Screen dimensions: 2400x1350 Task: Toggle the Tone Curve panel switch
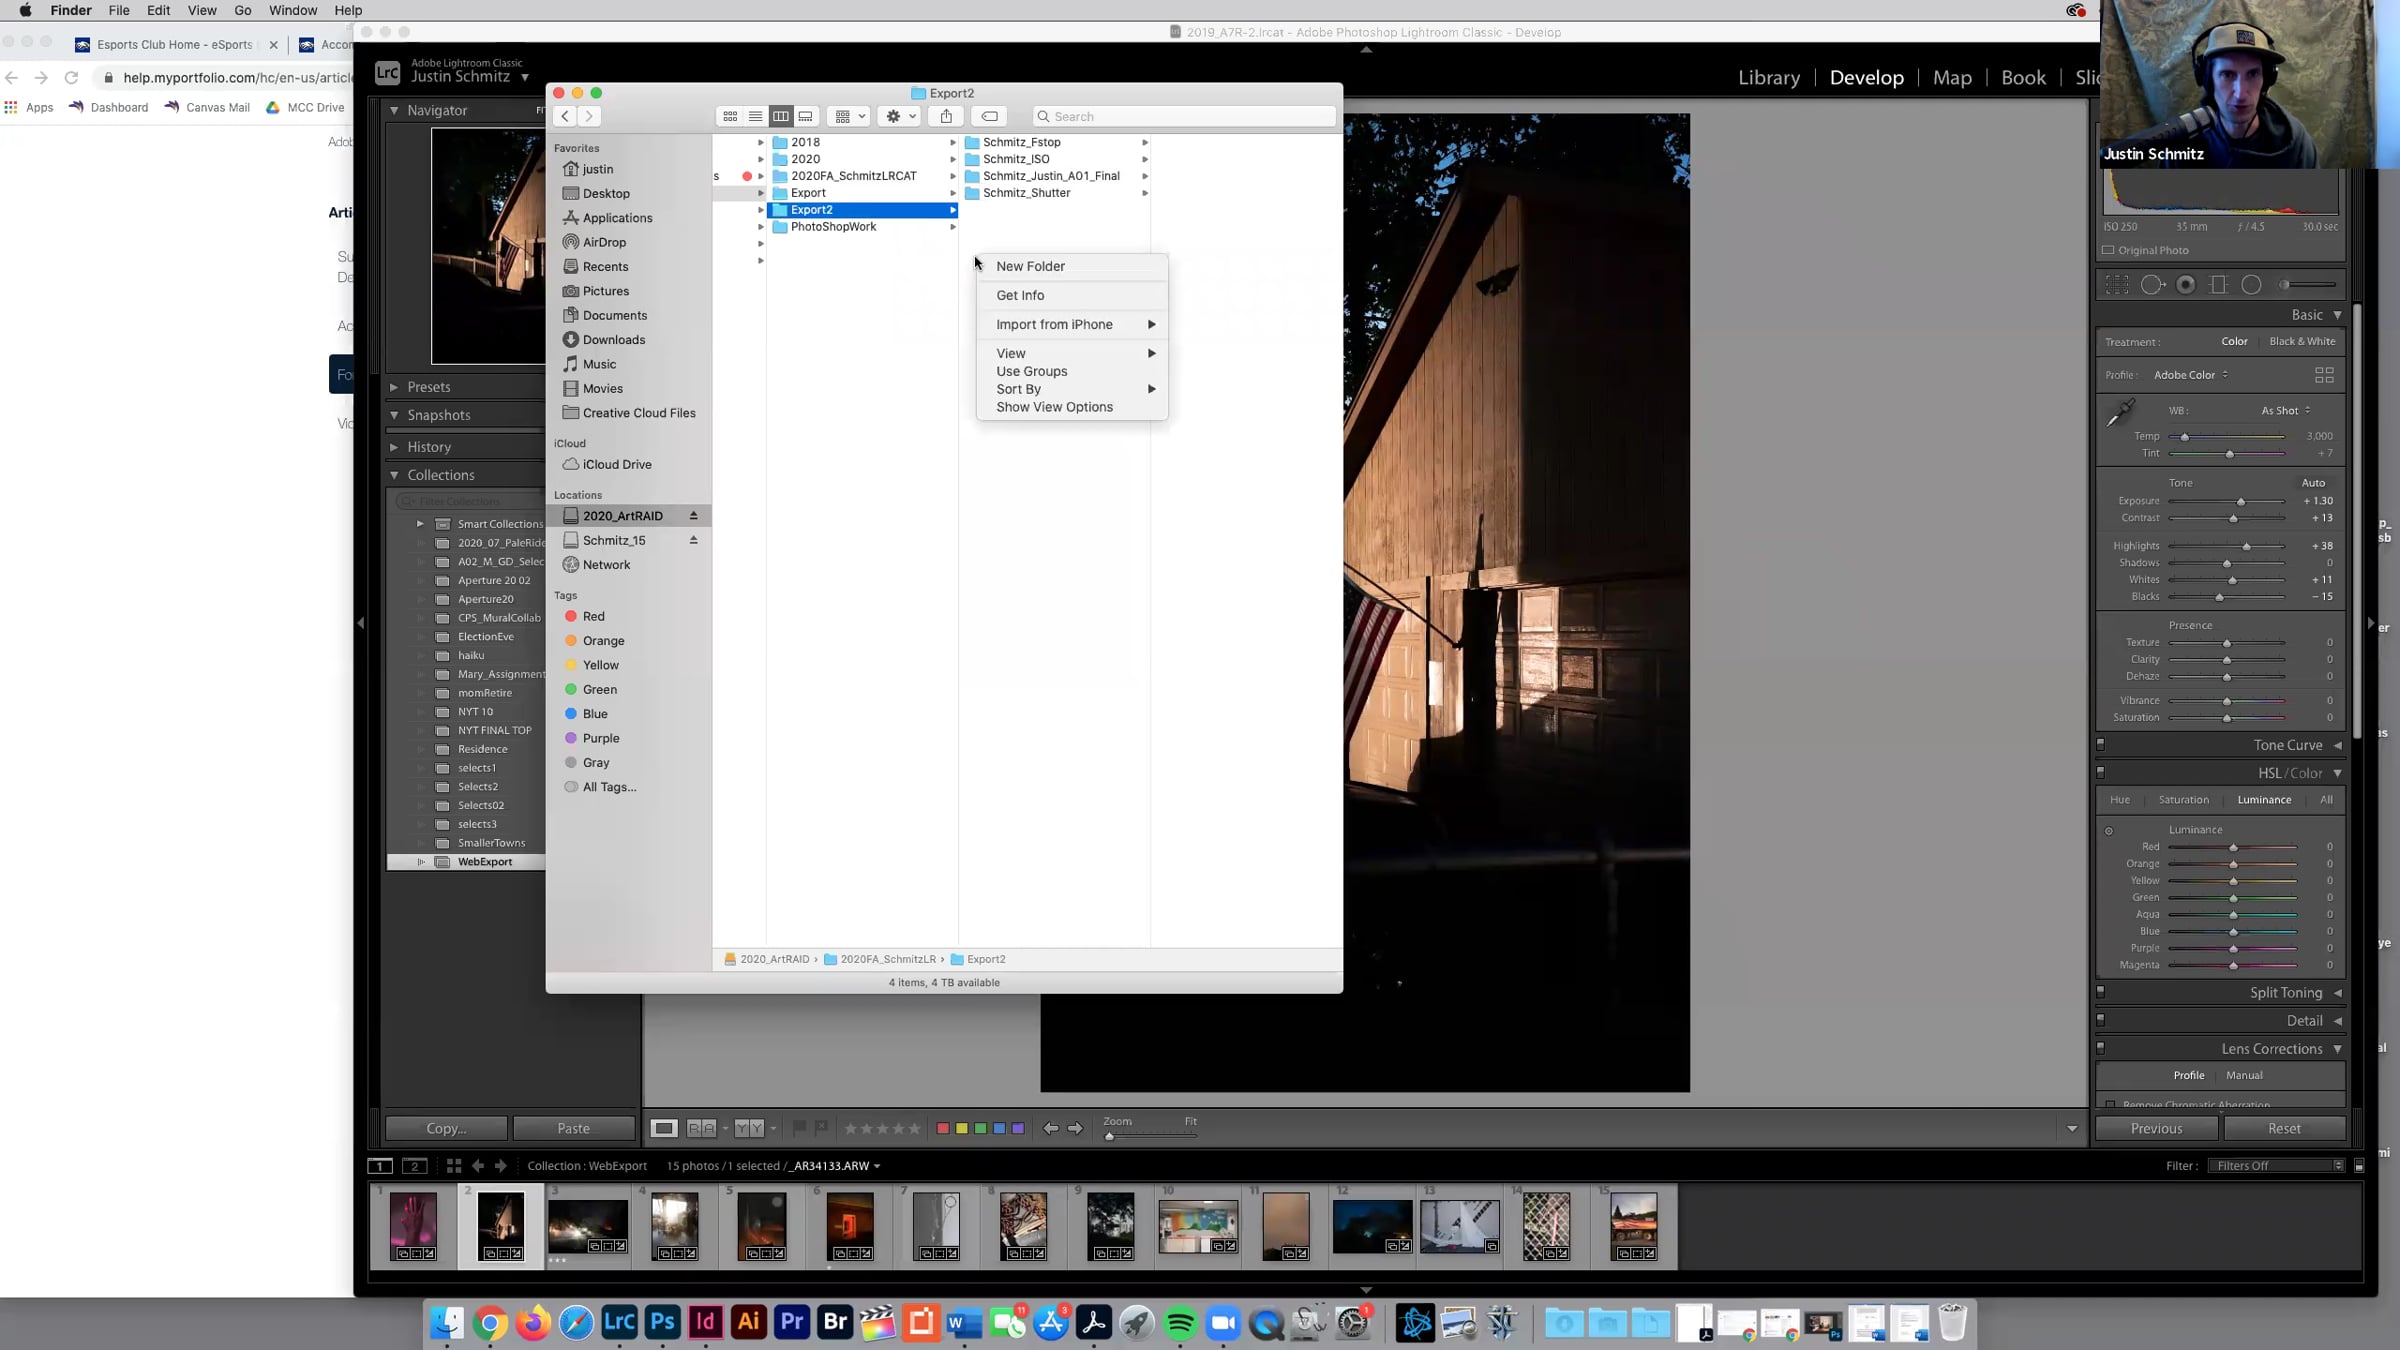point(2101,745)
